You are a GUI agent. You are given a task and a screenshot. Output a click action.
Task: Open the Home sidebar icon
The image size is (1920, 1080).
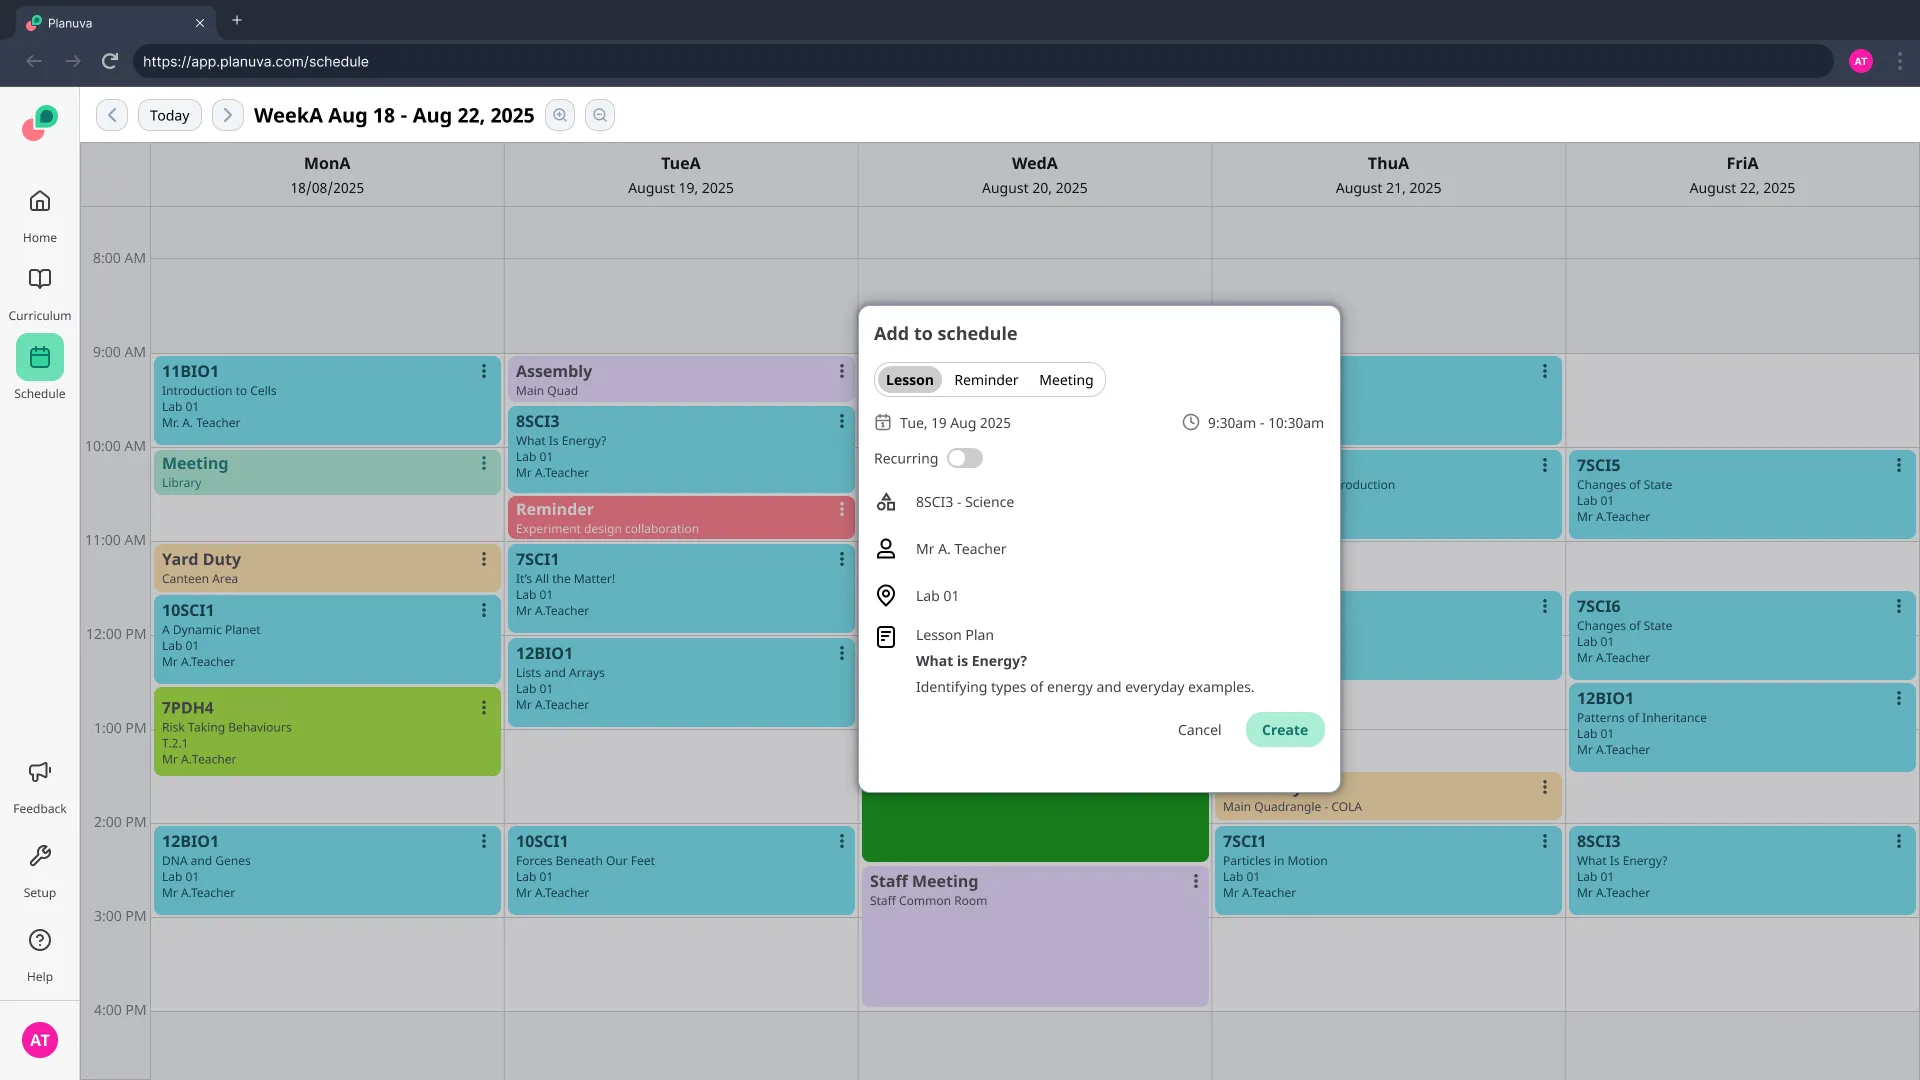click(x=40, y=202)
